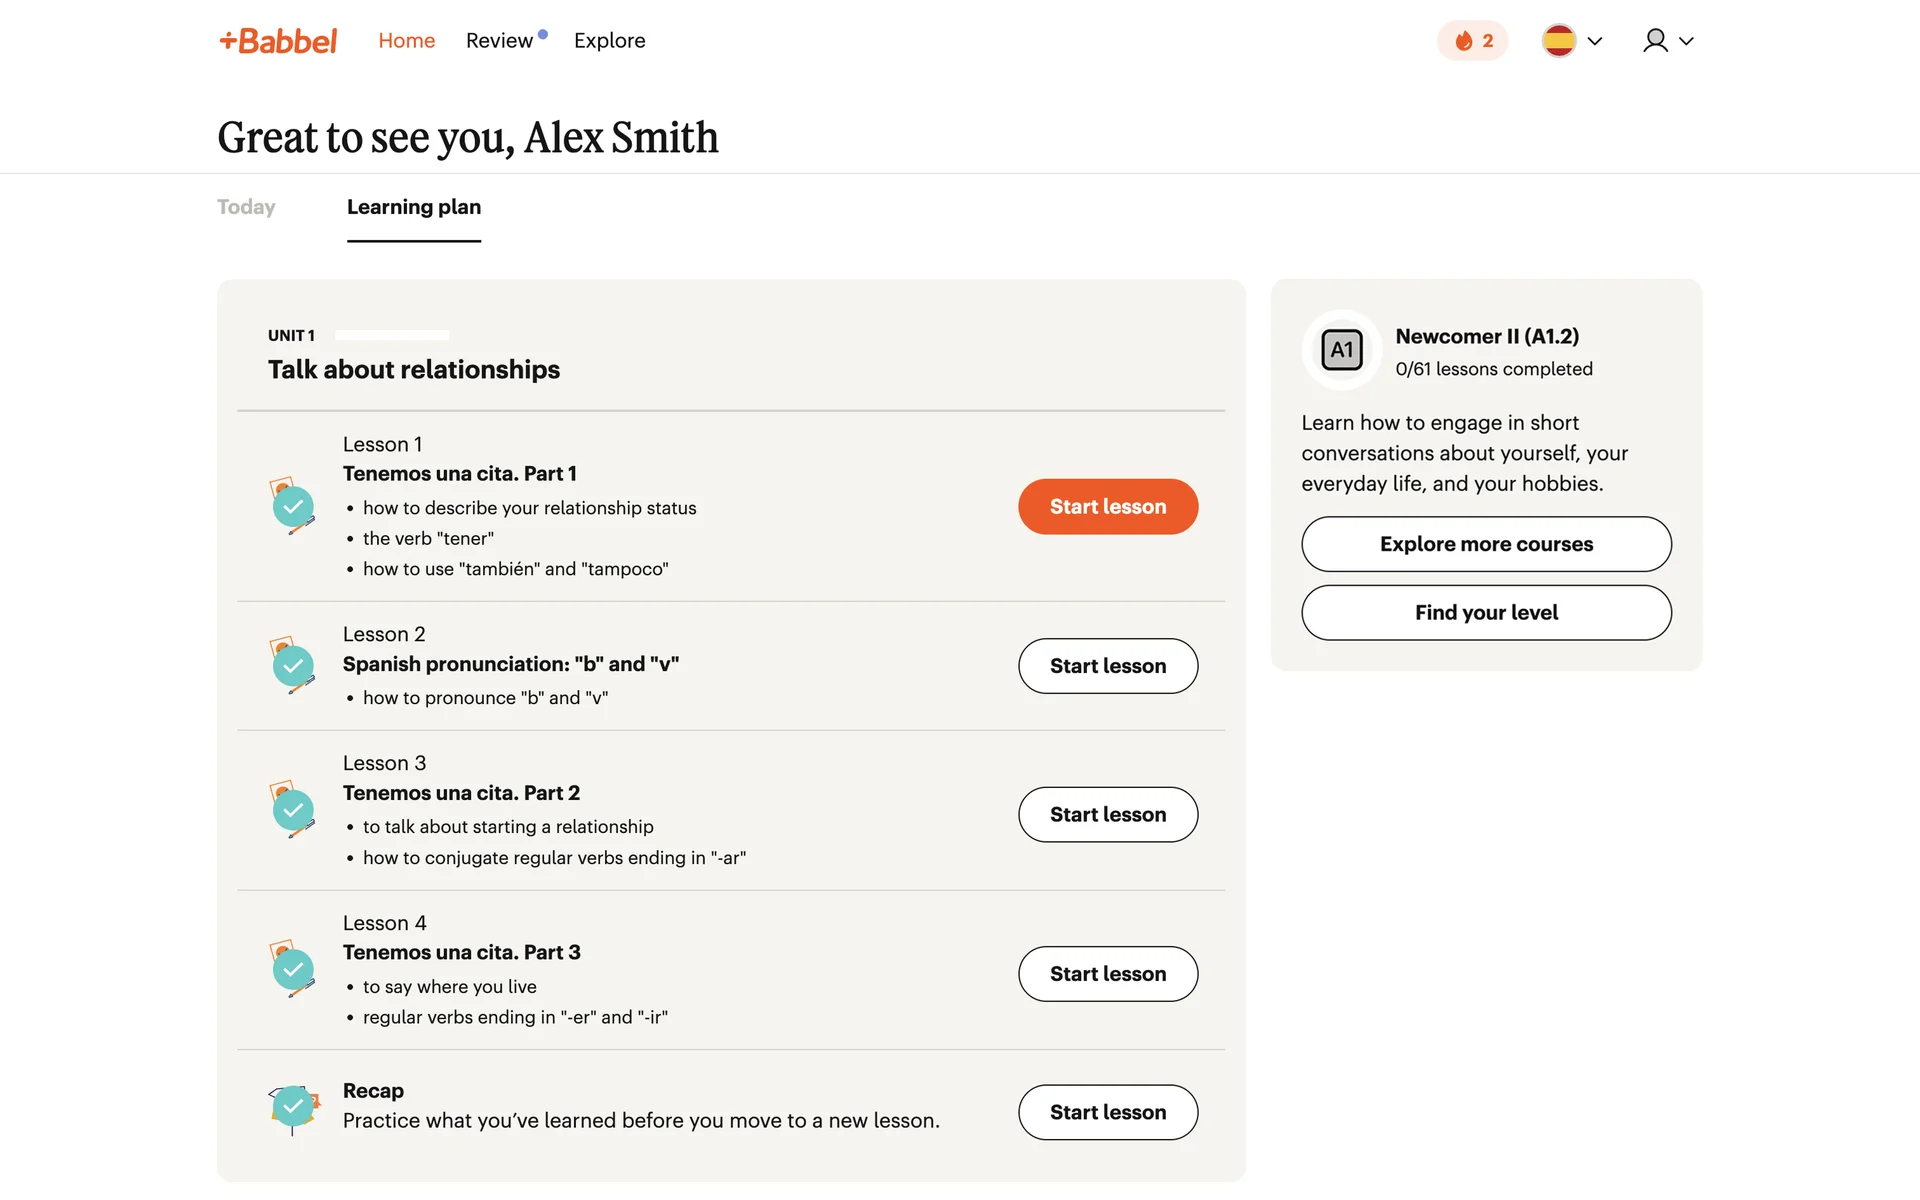Screen dimensions: 1920x1200
Task: Click the Spanish flag language icon
Action: [1558, 41]
